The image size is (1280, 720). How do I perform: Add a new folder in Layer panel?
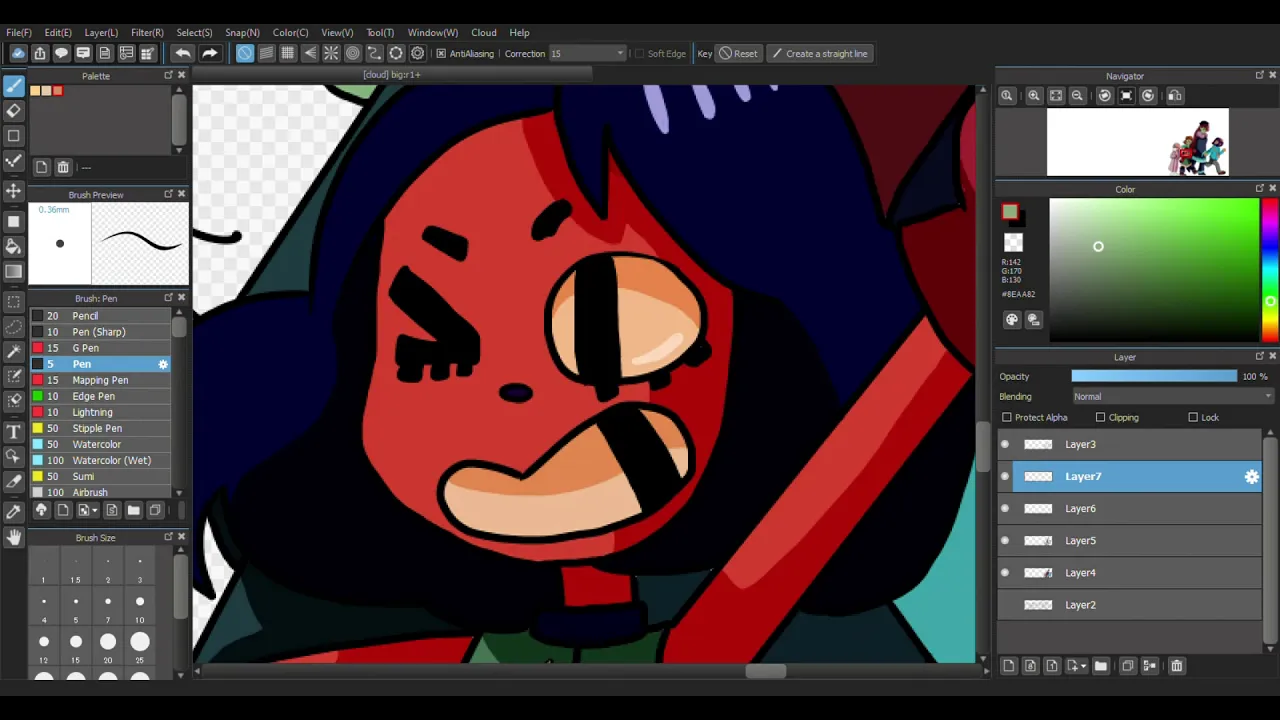(1101, 666)
